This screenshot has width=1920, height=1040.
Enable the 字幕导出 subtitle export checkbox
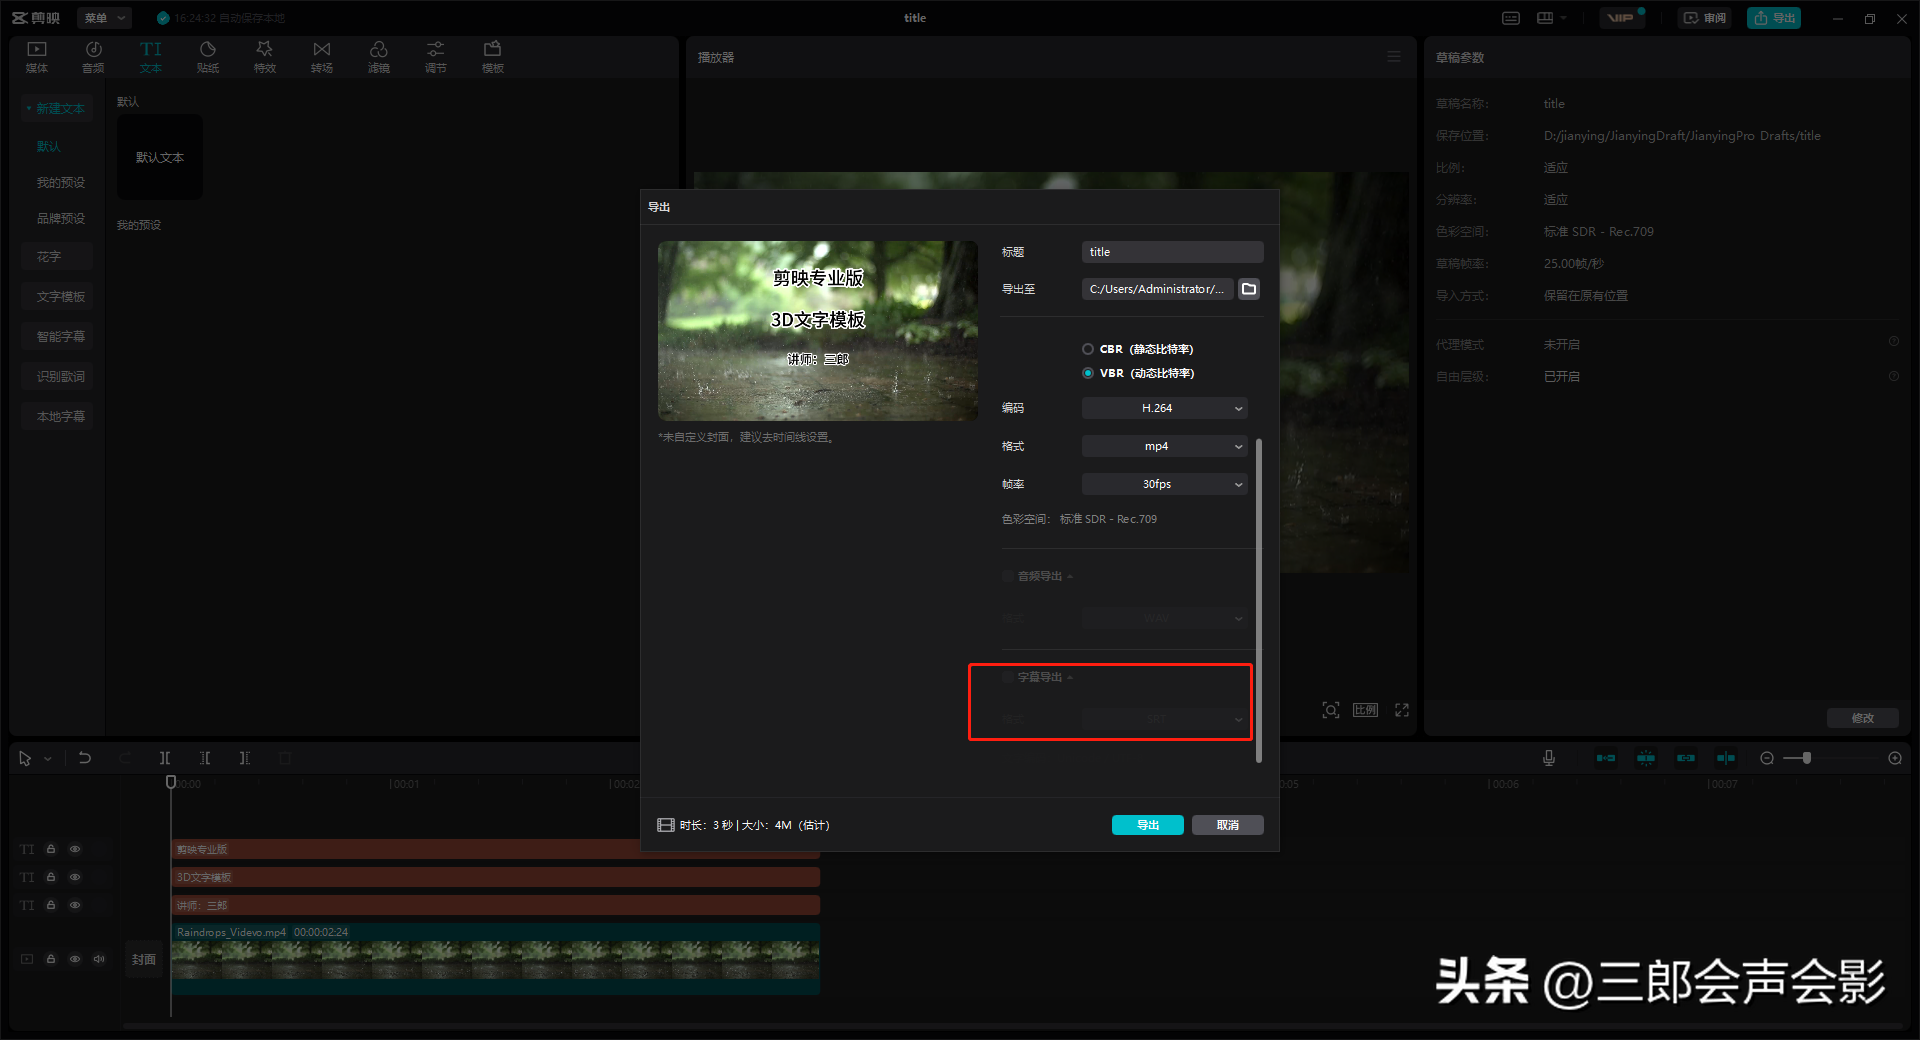point(1008,677)
